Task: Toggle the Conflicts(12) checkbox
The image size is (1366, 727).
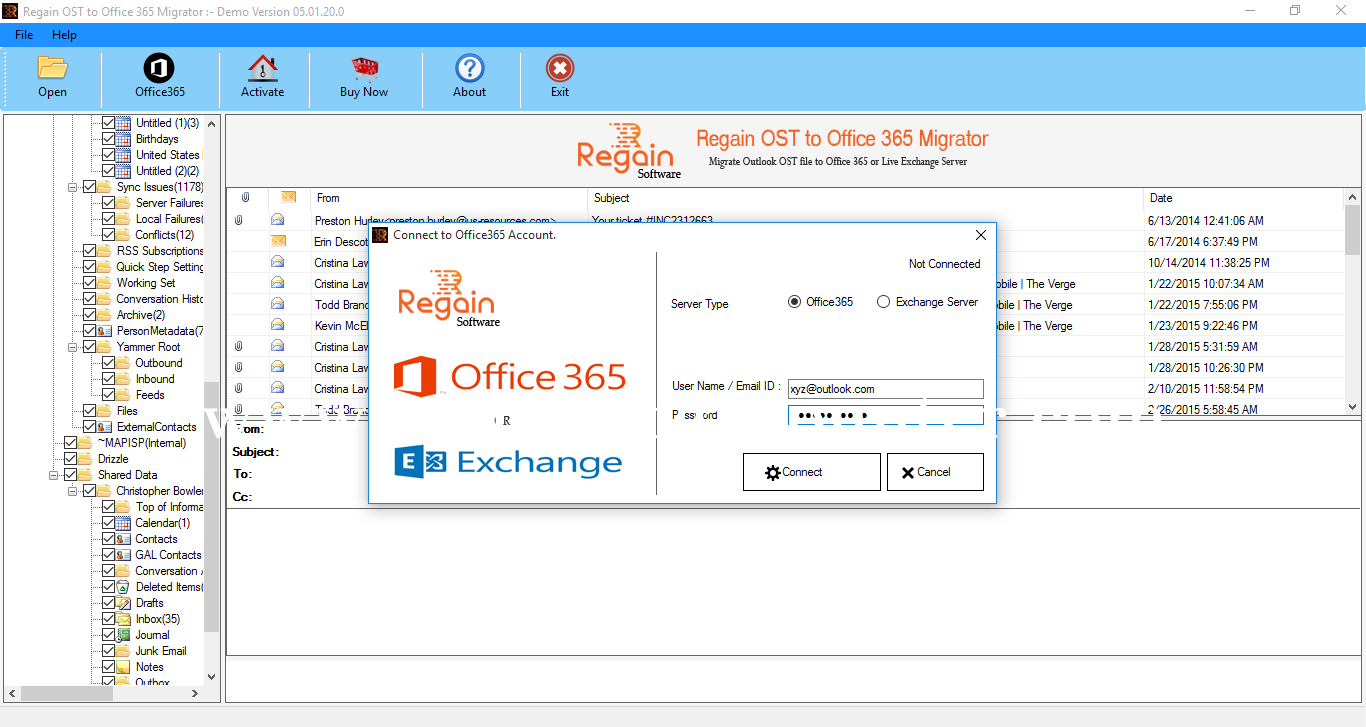Action: click(108, 235)
